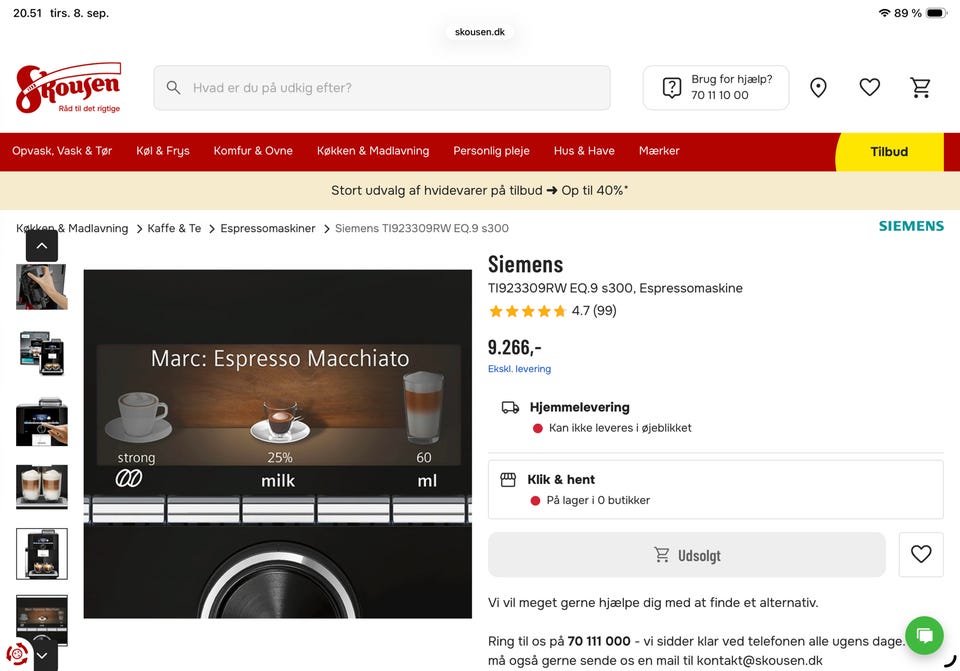Open Hus & Have menu
Screen dimensions: 960x671
tap(584, 151)
